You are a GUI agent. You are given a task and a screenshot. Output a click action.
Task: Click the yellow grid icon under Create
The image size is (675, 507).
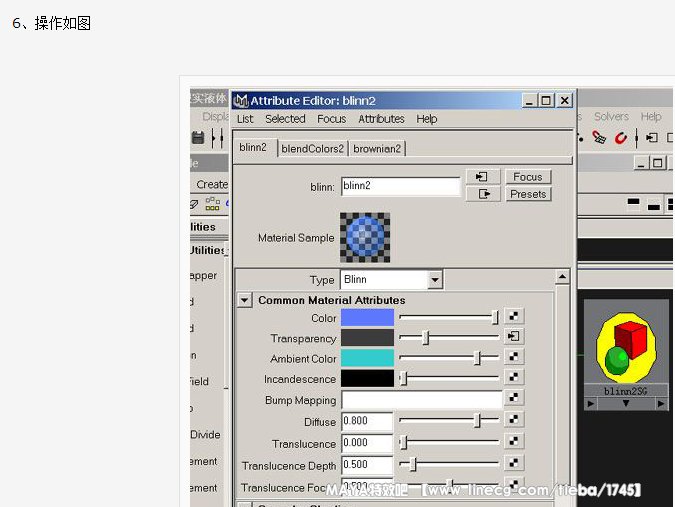click(212, 204)
